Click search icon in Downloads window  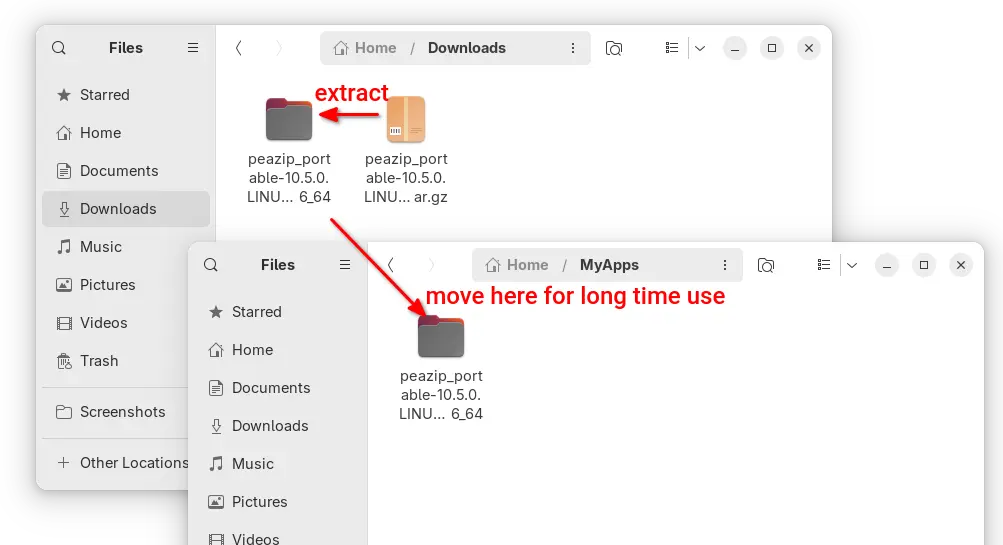(x=59, y=48)
